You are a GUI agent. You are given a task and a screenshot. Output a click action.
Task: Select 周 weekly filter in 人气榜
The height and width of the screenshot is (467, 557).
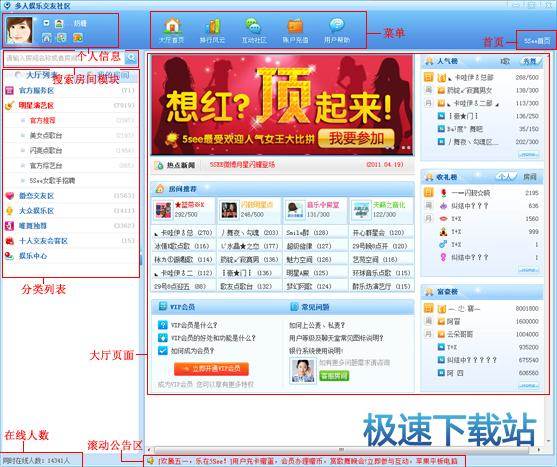click(429, 90)
